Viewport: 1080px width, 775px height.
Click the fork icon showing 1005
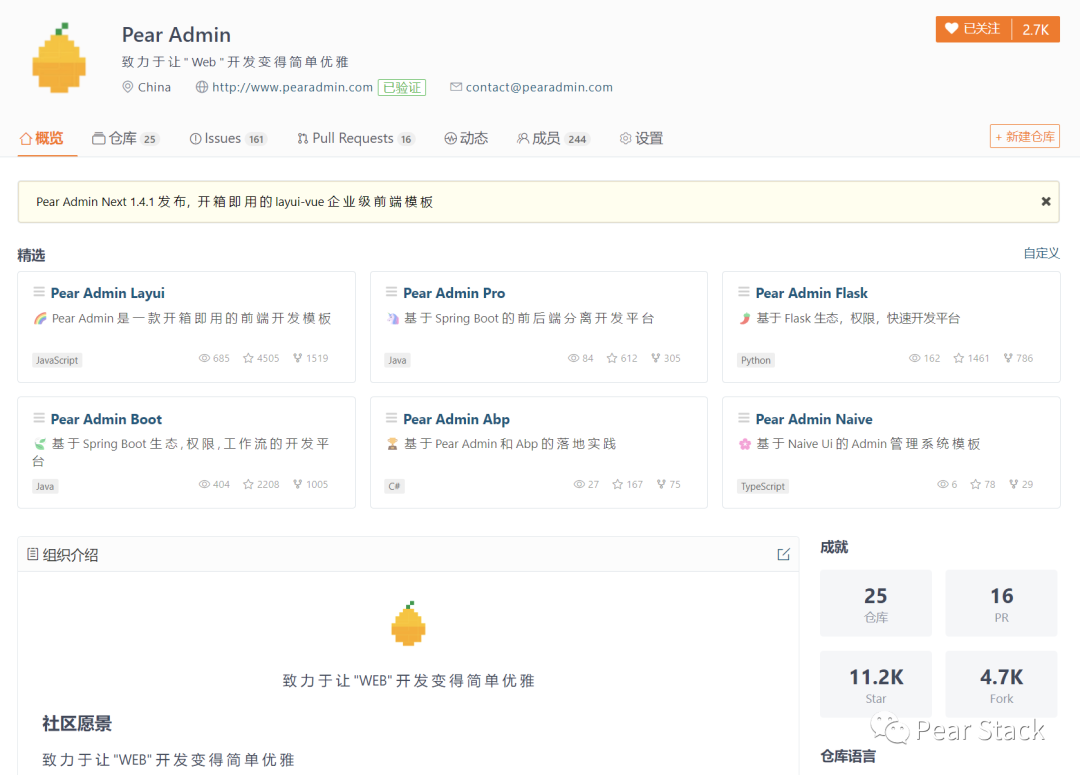point(298,484)
